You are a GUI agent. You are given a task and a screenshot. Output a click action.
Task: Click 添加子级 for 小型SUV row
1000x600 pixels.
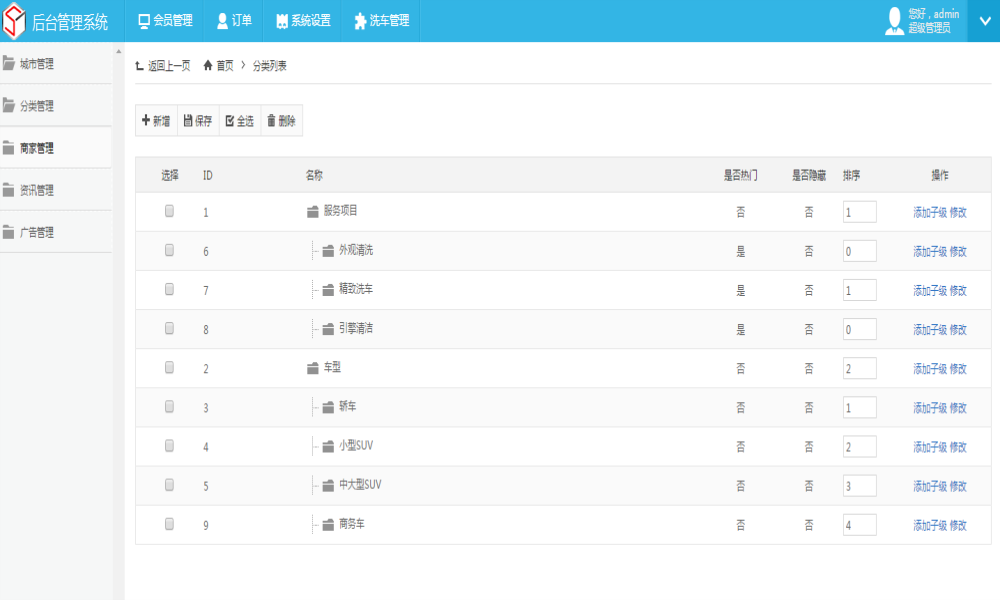930,447
